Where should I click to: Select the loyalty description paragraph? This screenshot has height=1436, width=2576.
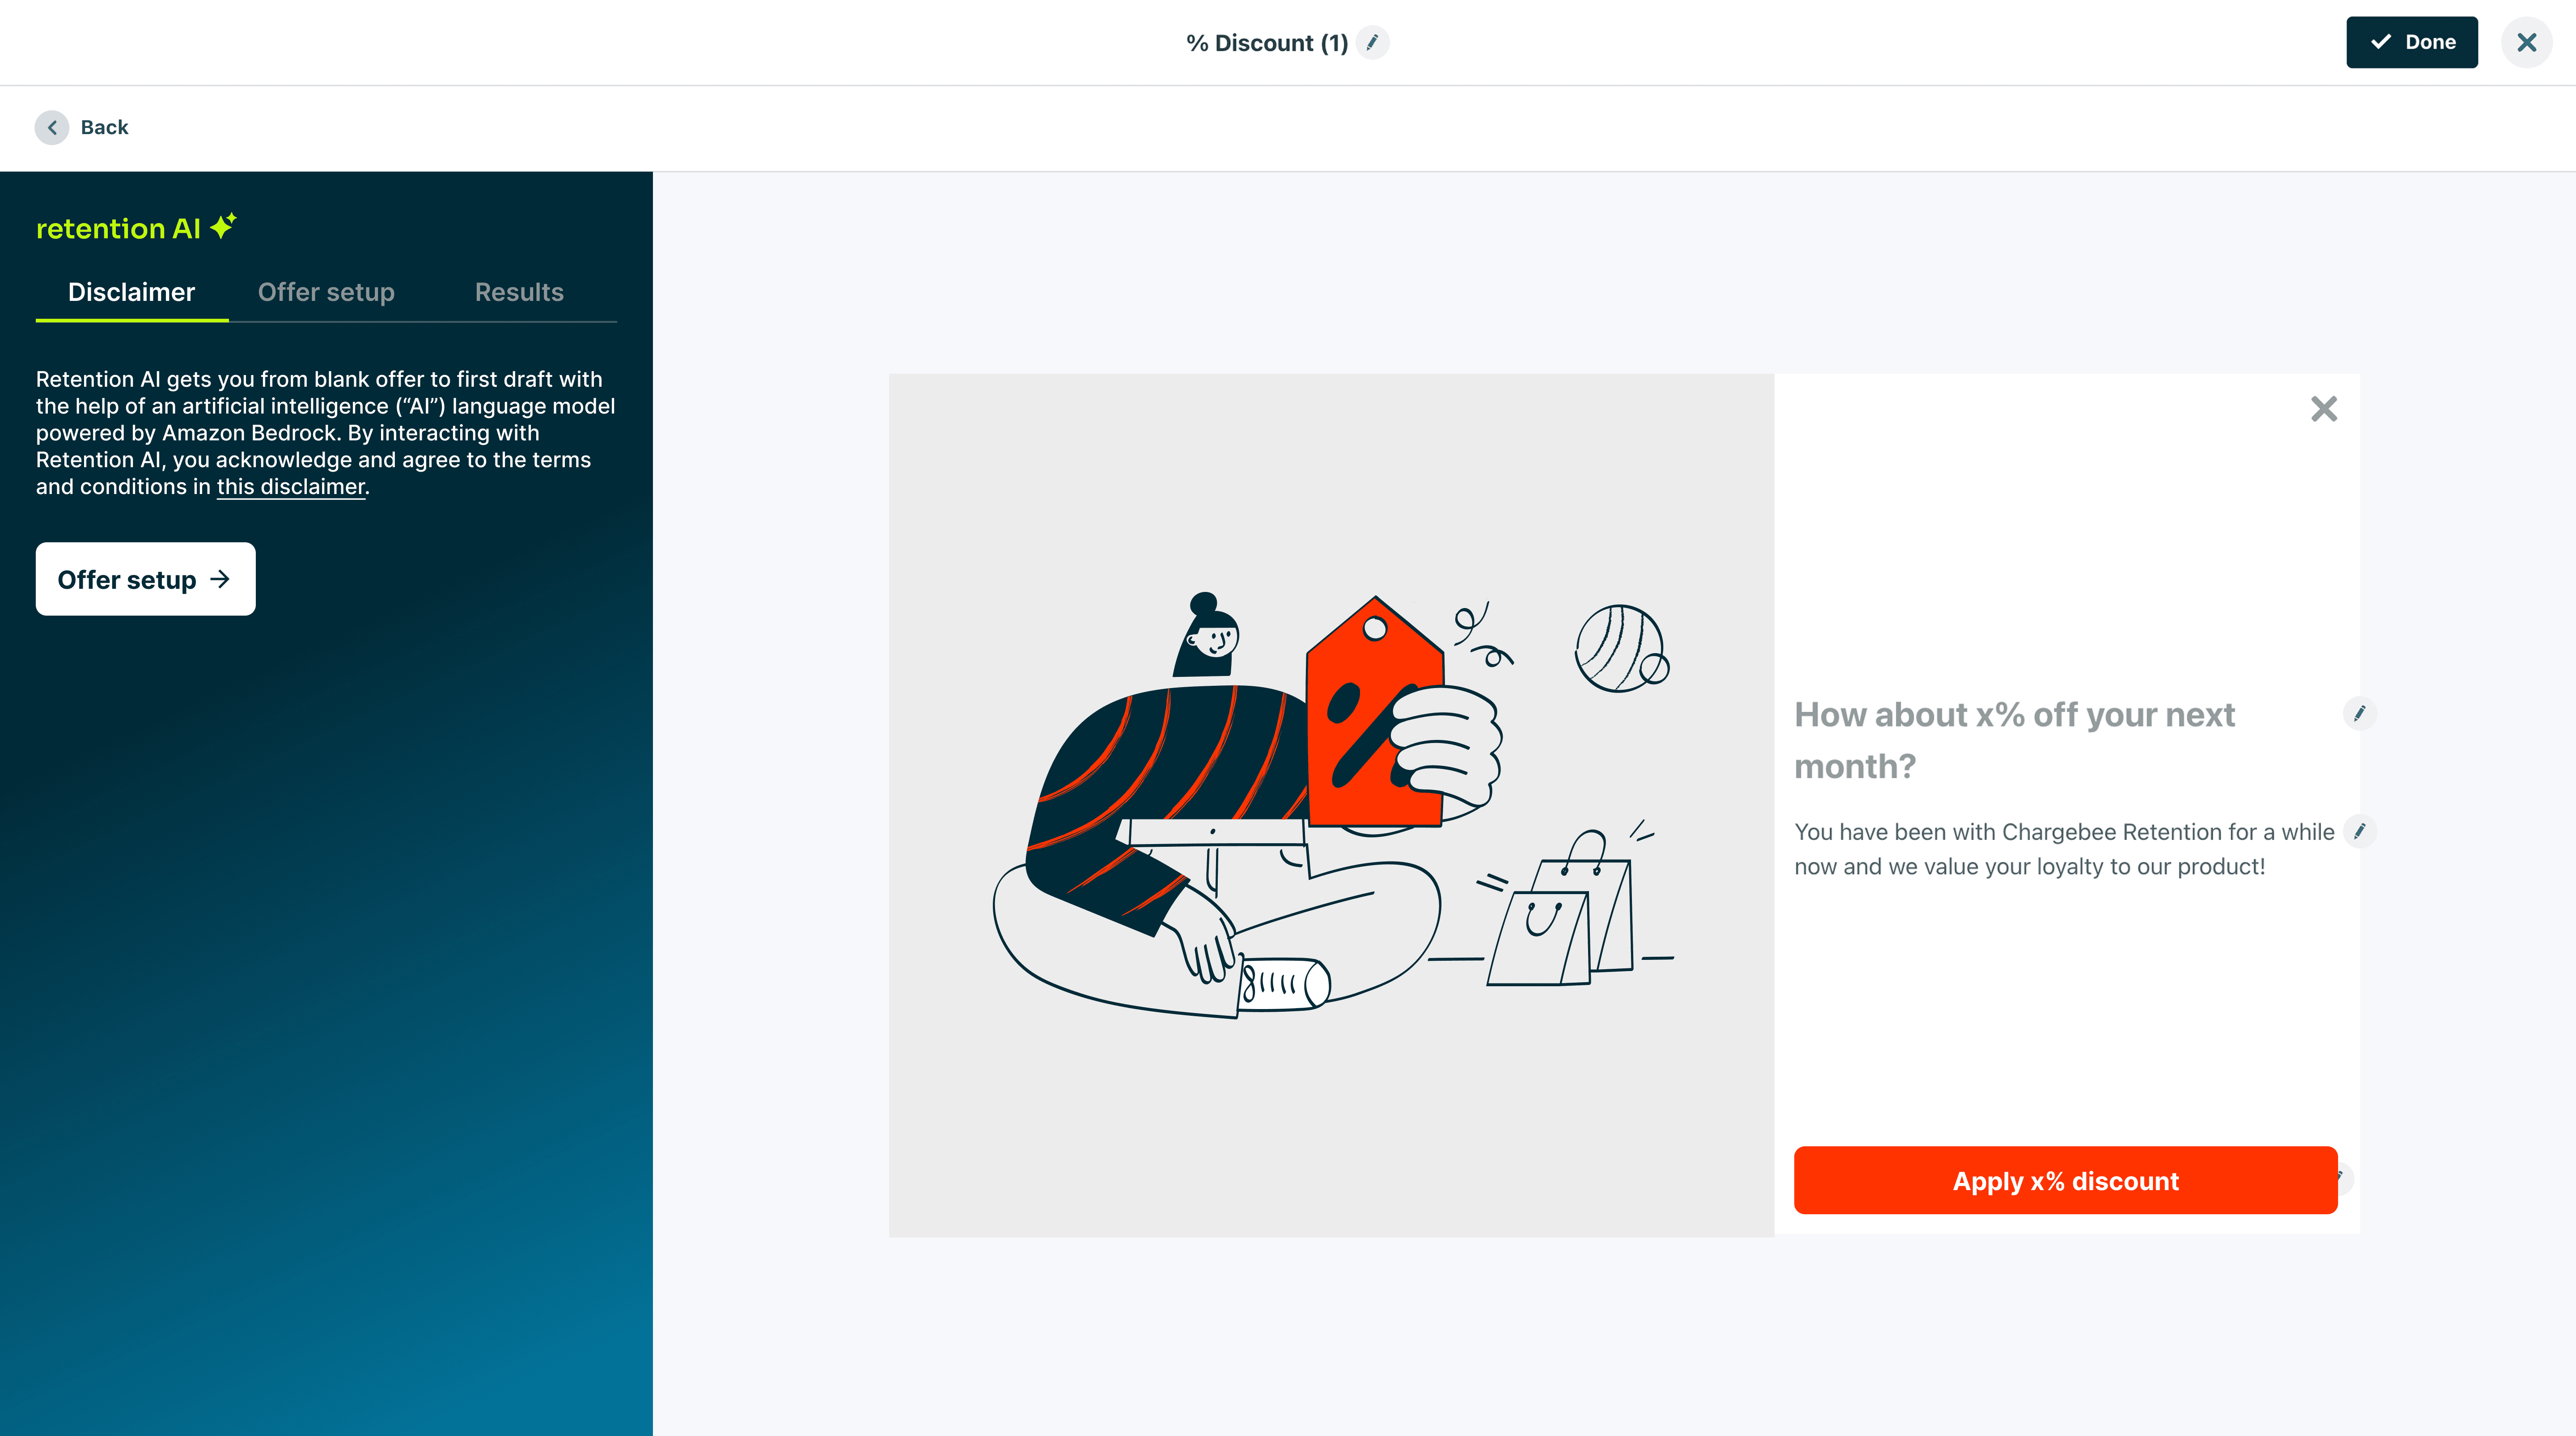point(2064,849)
